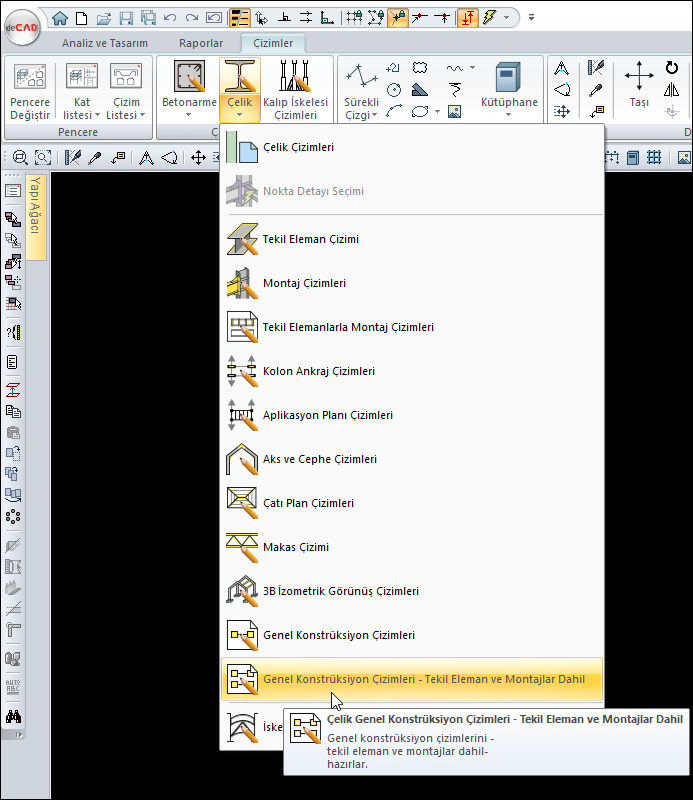Select the Çizimler ribbon tab
The height and width of the screenshot is (800, 693).
(273, 43)
